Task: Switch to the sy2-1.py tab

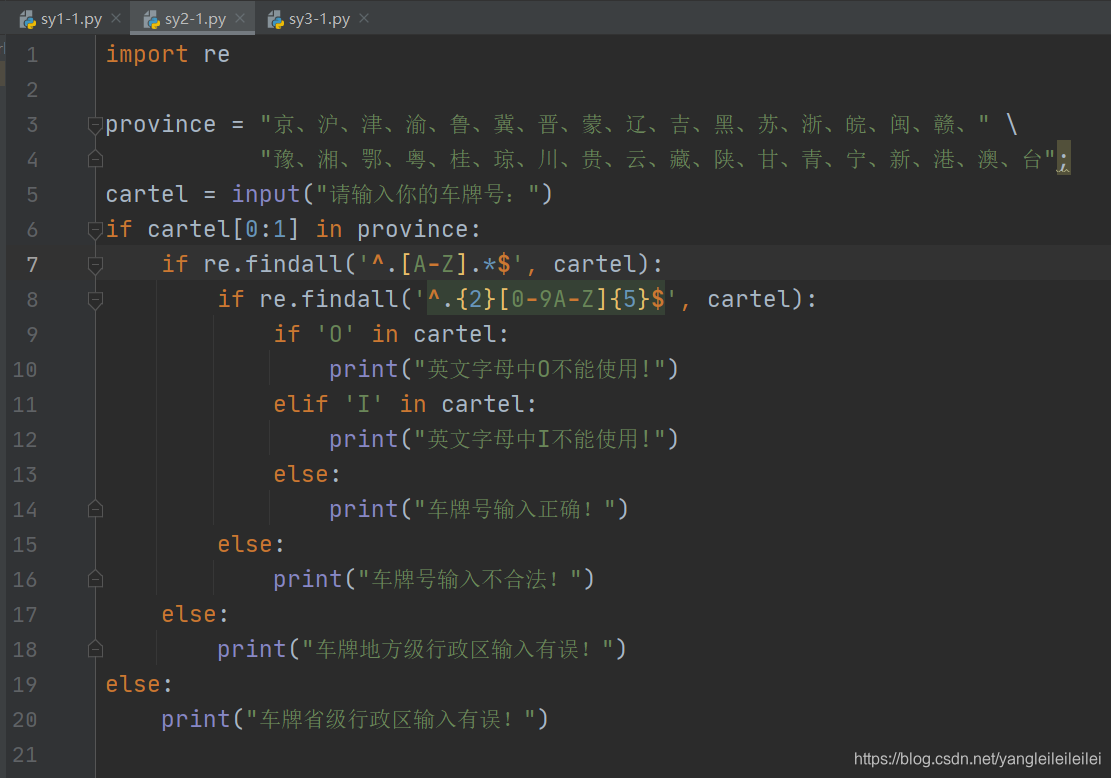Action: (195, 19)
